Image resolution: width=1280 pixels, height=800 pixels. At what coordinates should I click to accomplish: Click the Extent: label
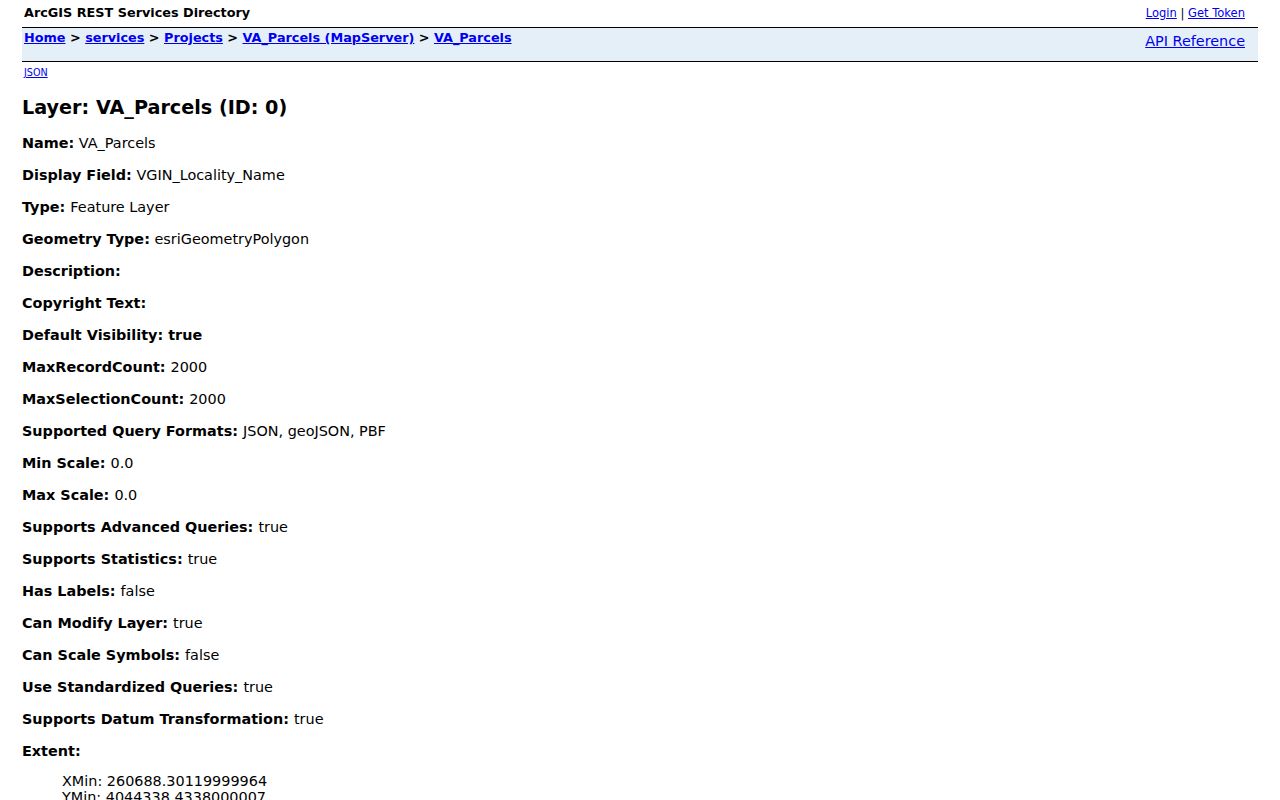pyautogui.click(x=51, y=751)
